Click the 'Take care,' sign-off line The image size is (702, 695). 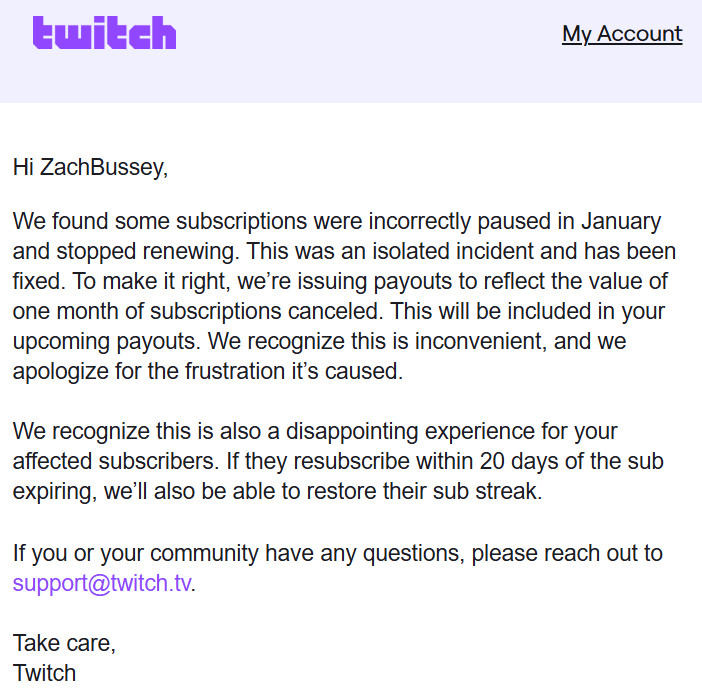point(64,643)
